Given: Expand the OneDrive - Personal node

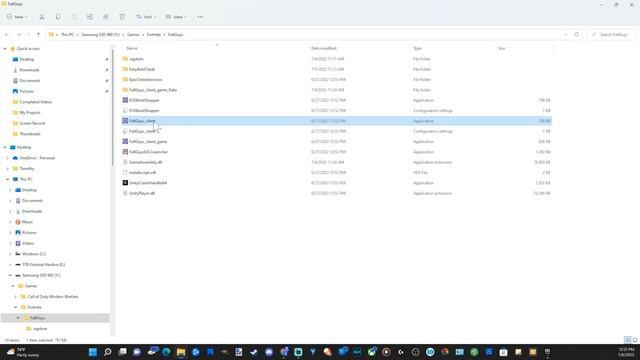Looking at the screenshot, I should (7, 158).
